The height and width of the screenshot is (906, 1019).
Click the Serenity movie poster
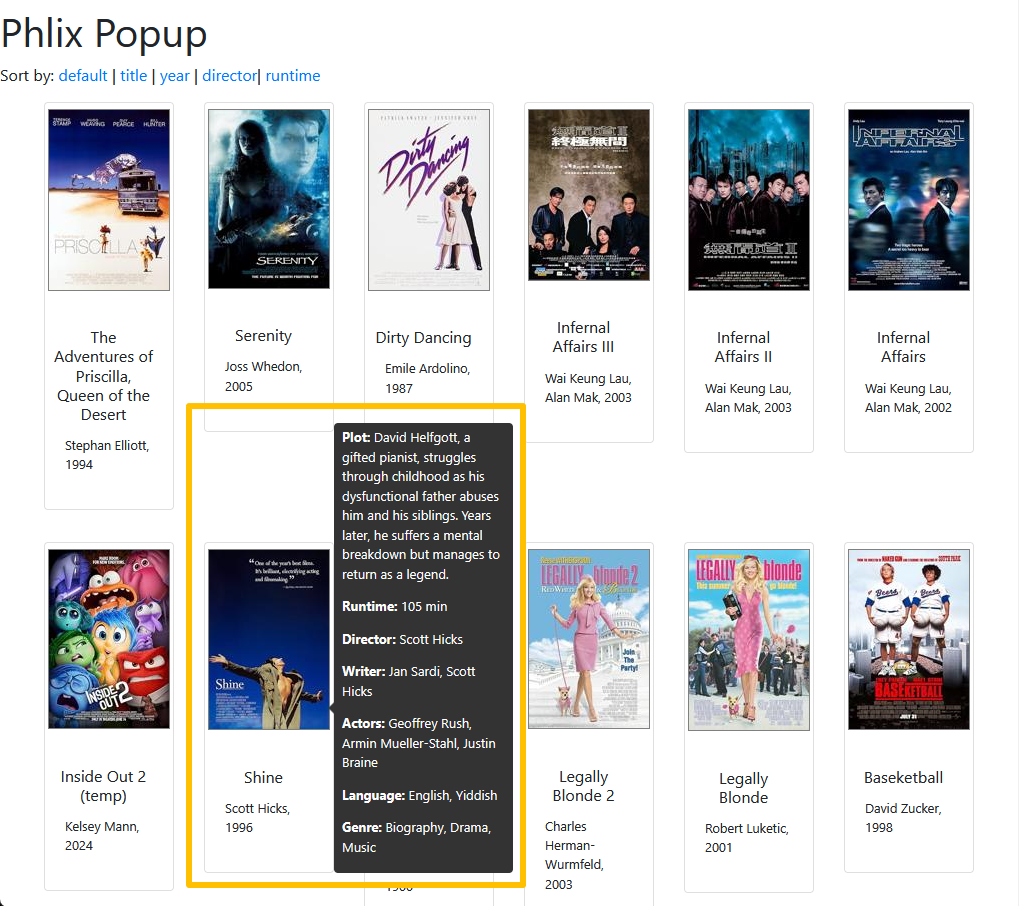click(269, 199)
